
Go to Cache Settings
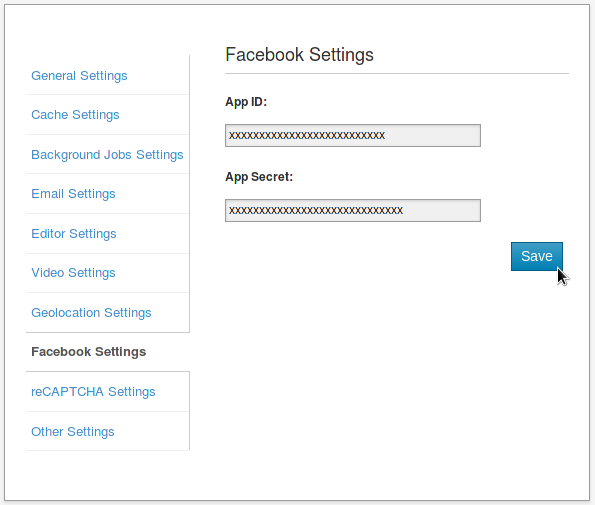click(x=75, y=115)
